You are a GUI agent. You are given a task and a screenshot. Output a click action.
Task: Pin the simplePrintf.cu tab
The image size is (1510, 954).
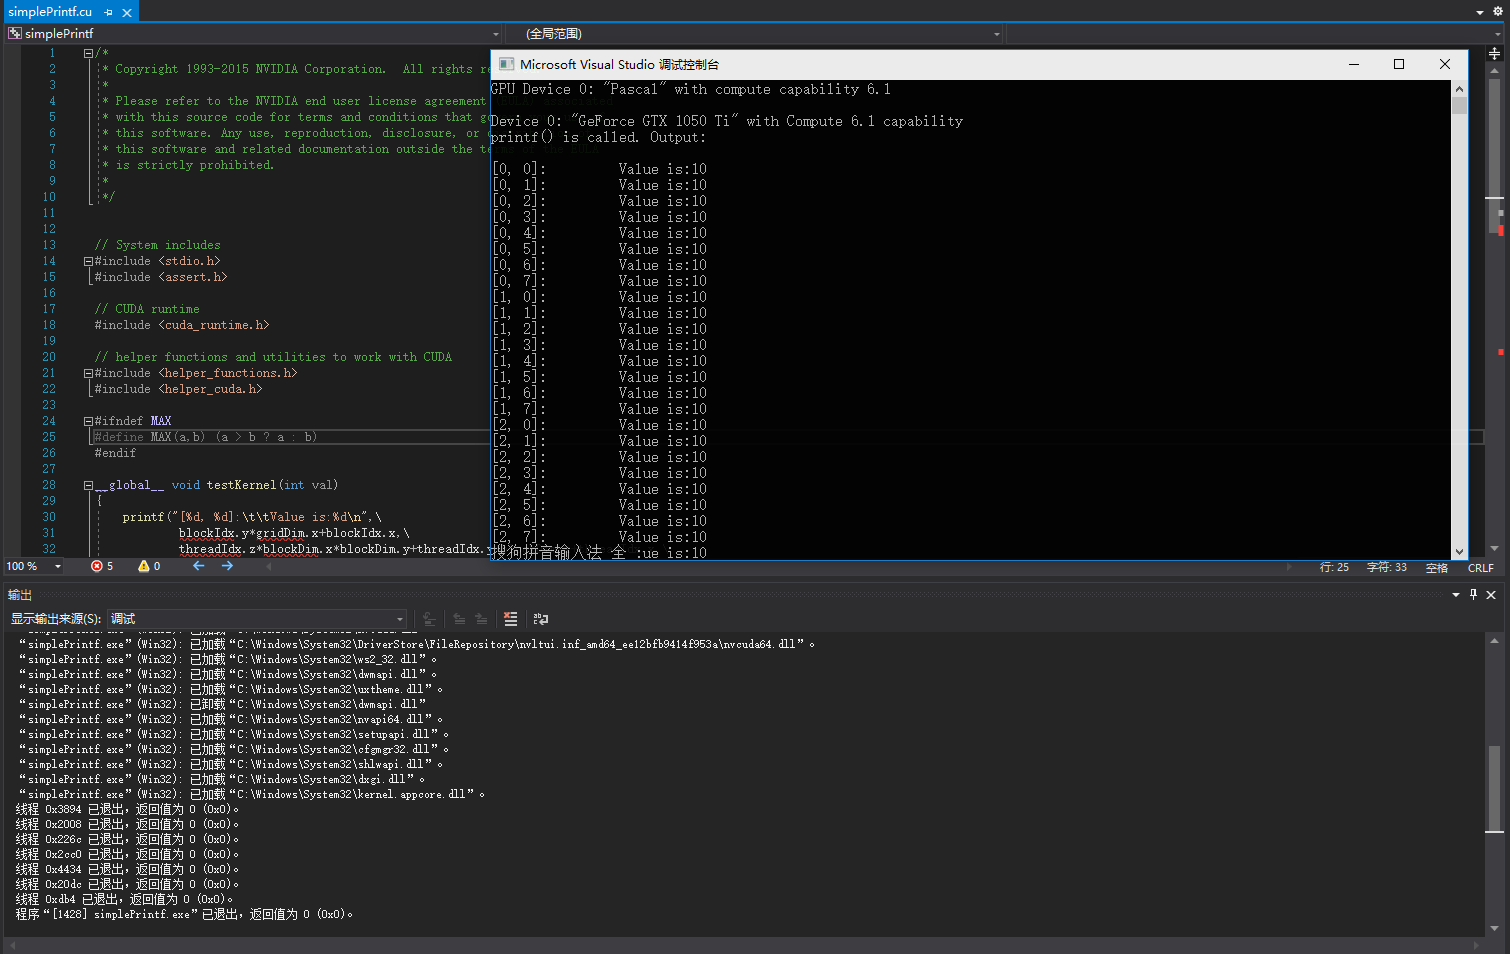coord(109,12)
